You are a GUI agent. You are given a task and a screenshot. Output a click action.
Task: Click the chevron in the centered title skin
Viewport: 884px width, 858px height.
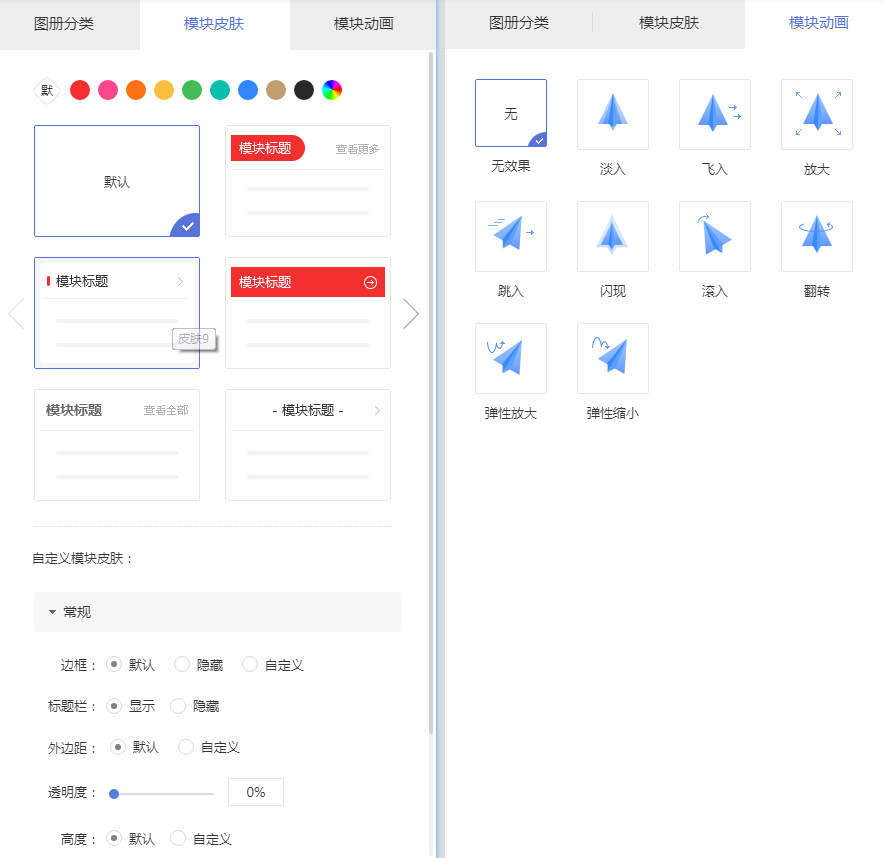point(377,410)
